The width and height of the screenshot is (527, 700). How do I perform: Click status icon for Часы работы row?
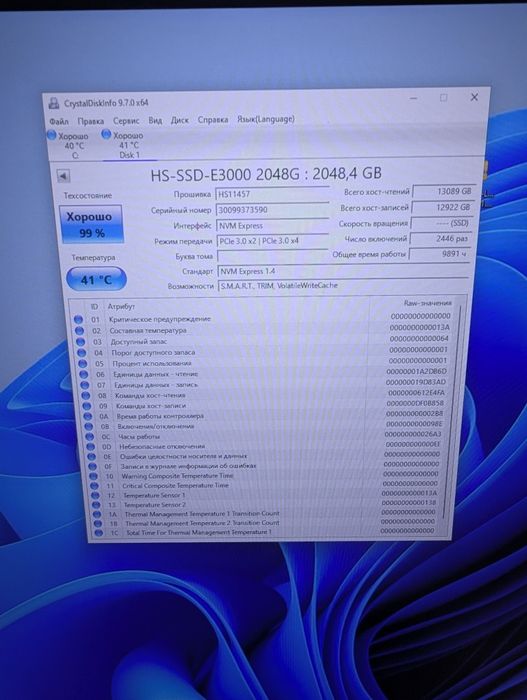[x=90, y=437]
